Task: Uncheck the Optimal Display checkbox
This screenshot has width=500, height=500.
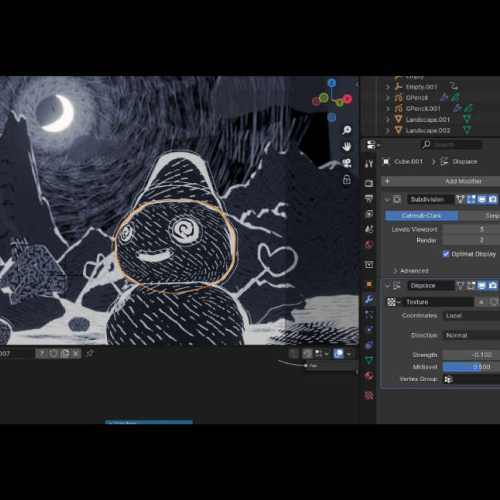Action: pos(446,254)
